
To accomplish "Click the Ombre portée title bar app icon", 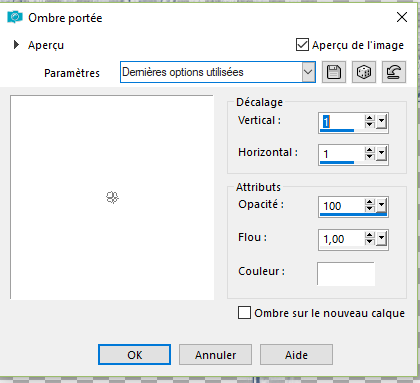I will click(15, 17).
